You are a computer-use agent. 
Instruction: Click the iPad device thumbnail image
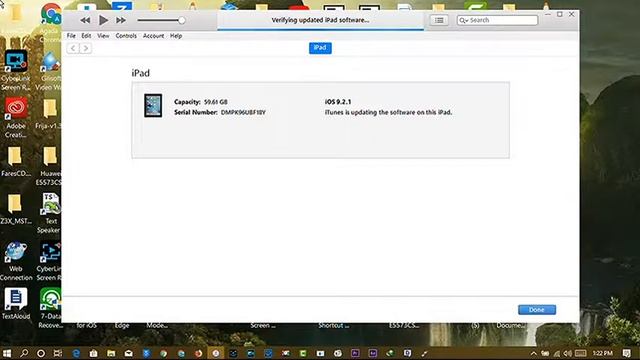tap(153, 105)
